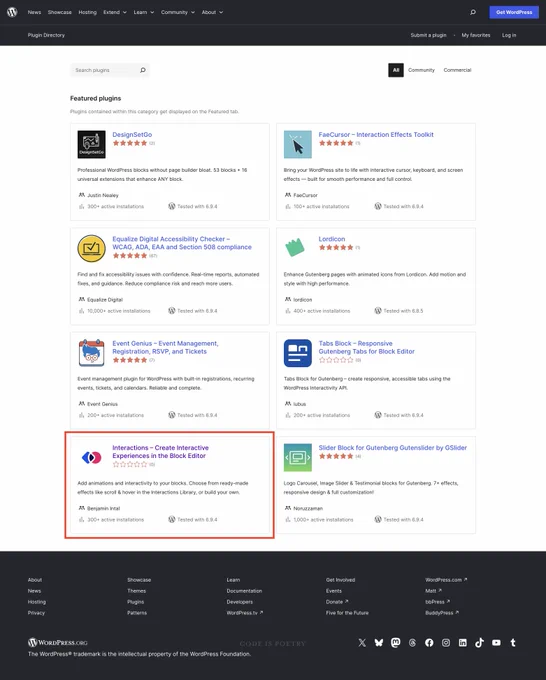The width and height of the screenshot is (546, 680).
Task: Click author Justin Nealey
Action: (103, 195)
